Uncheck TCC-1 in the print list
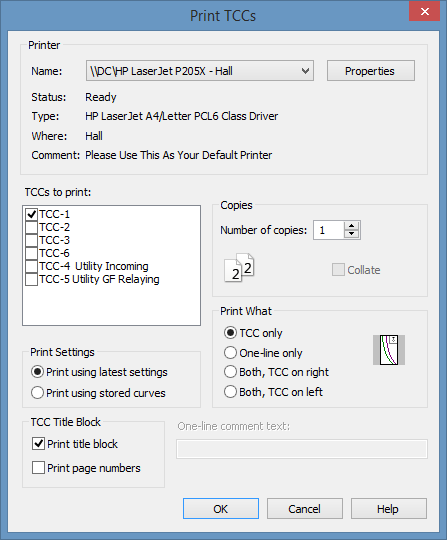 pyautogui.click(x=31, y=214)
